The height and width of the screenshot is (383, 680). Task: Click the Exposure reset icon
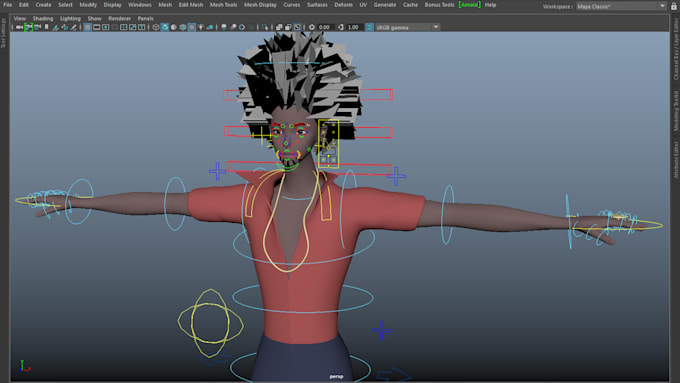pyautogui.click(x=311, y=27)
